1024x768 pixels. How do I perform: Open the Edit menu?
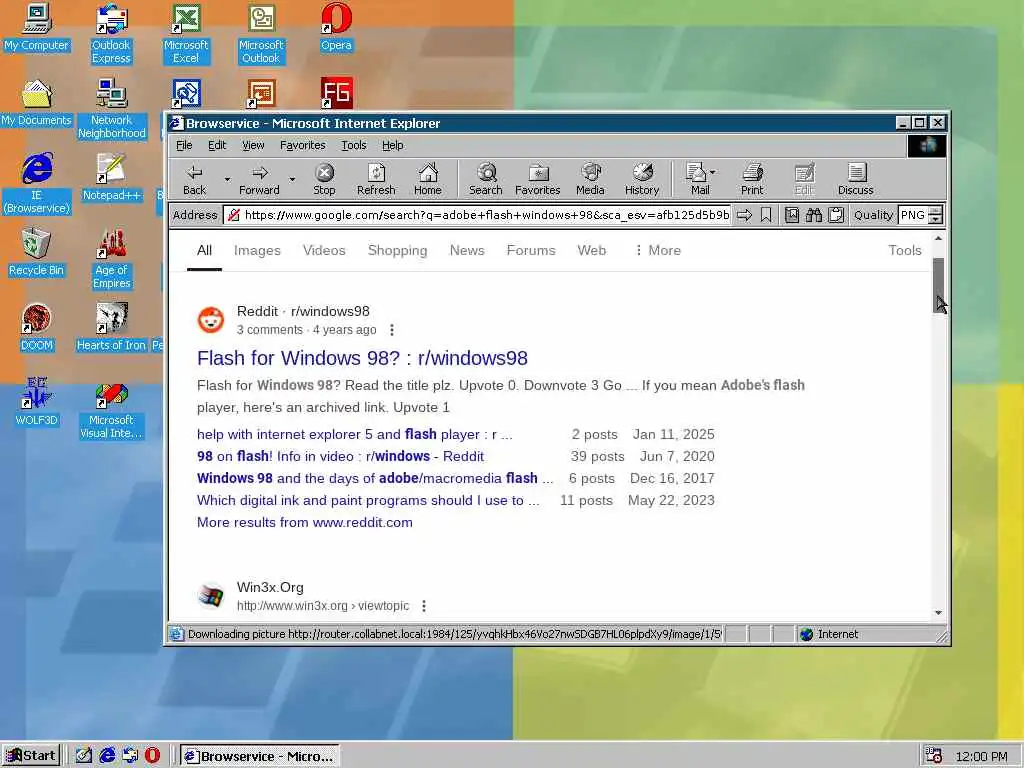tap(217, 145)
